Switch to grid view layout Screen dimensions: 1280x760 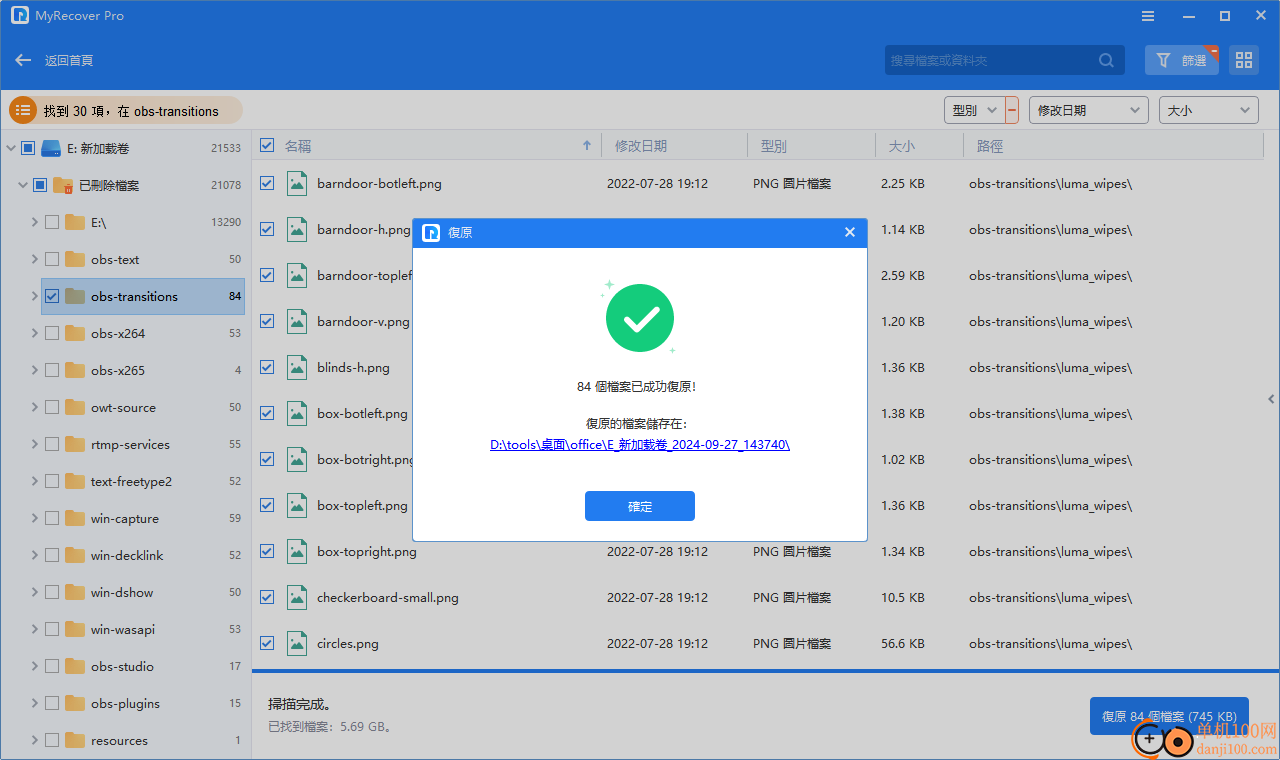1244,60
